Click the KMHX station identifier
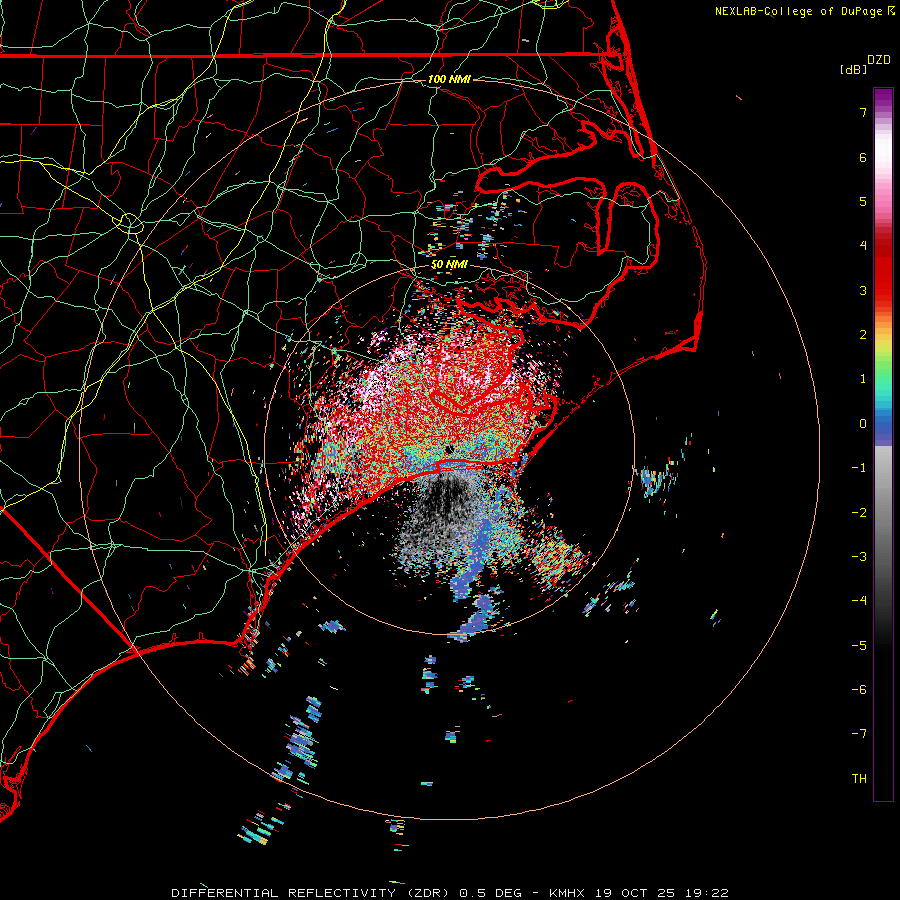This screenshot has width=900, height=900. [x=567, y=893]
